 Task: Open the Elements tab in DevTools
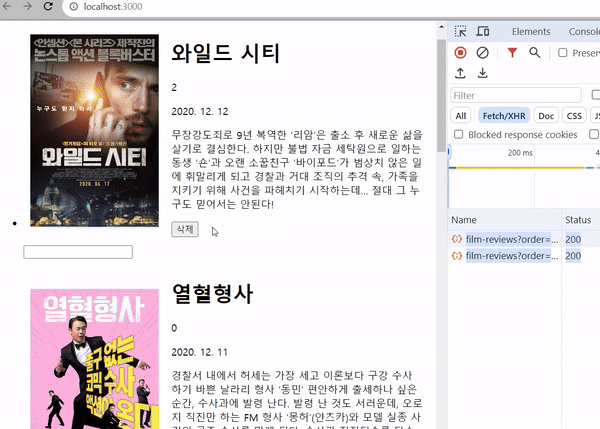(x=531, y=31)
